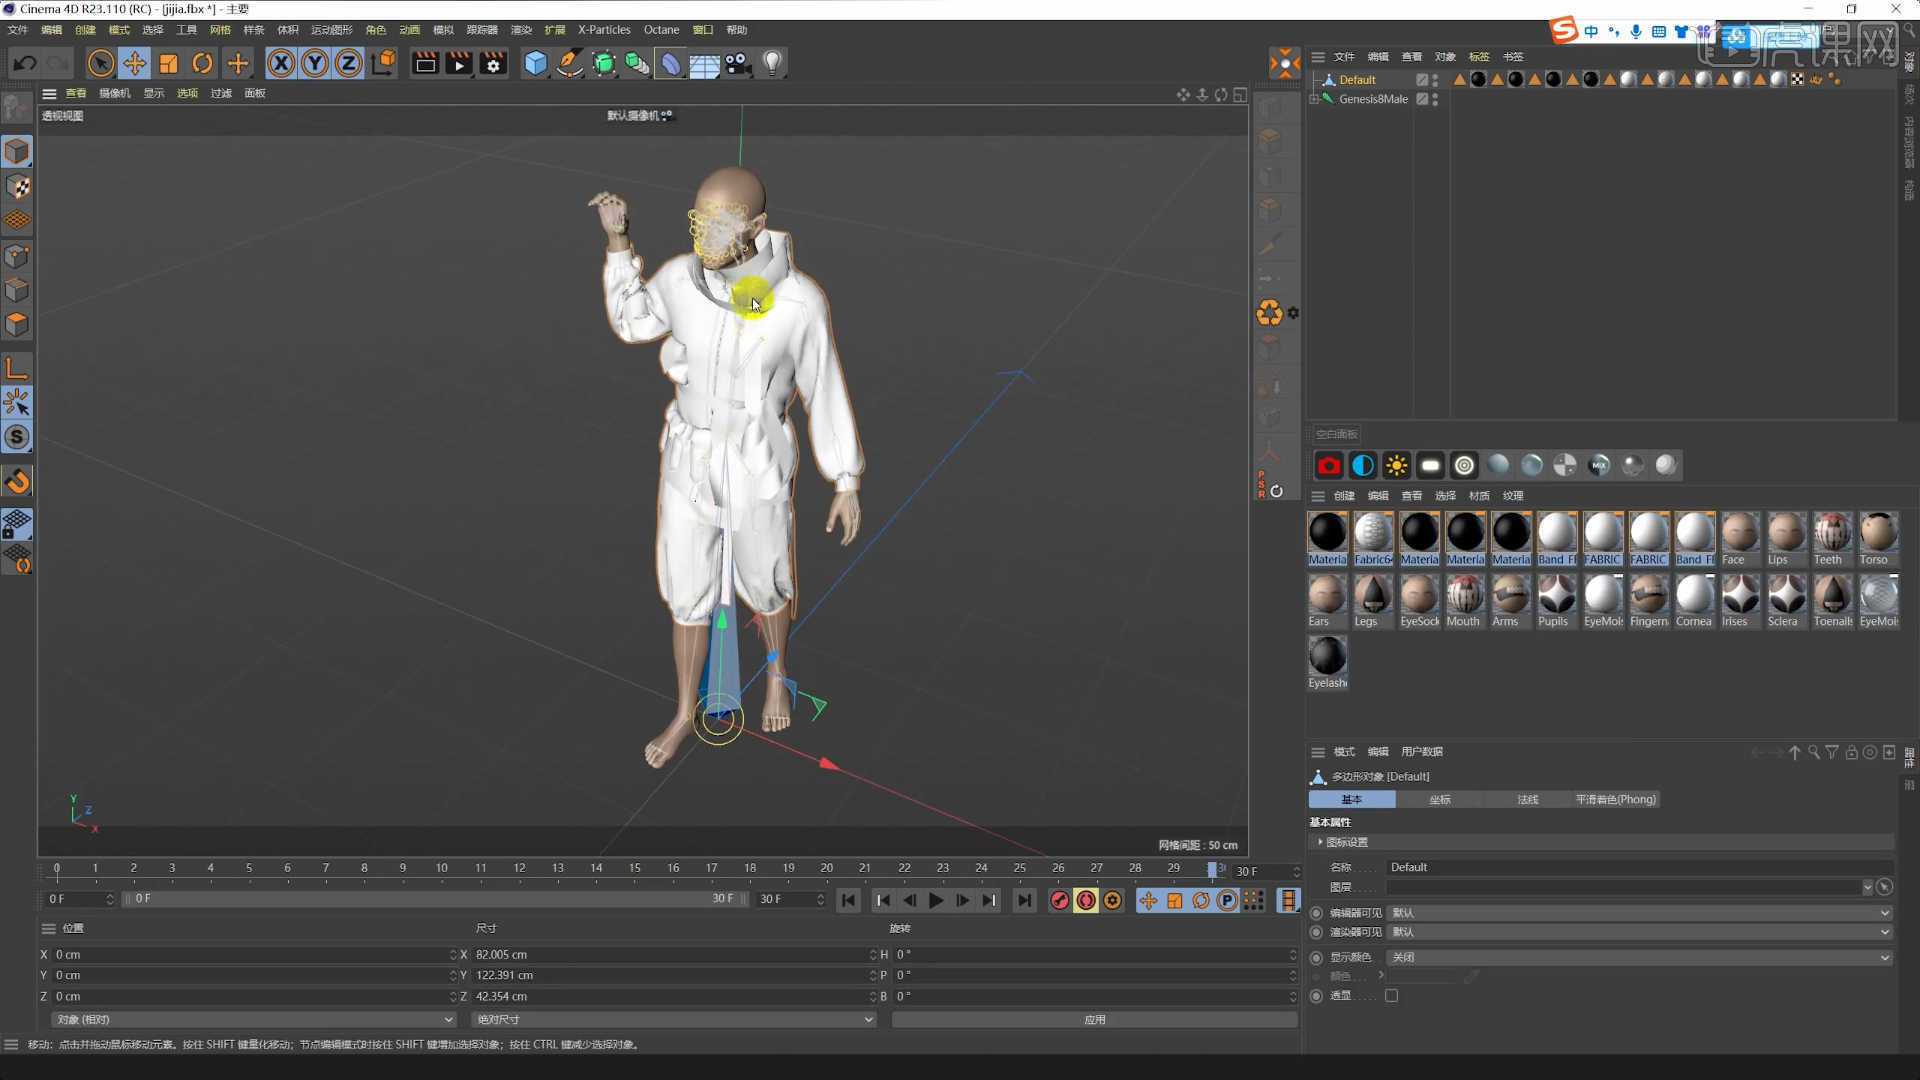Lock the X axis in the toolbar
Screen dimensions: 1920x1080
point(281,63)
